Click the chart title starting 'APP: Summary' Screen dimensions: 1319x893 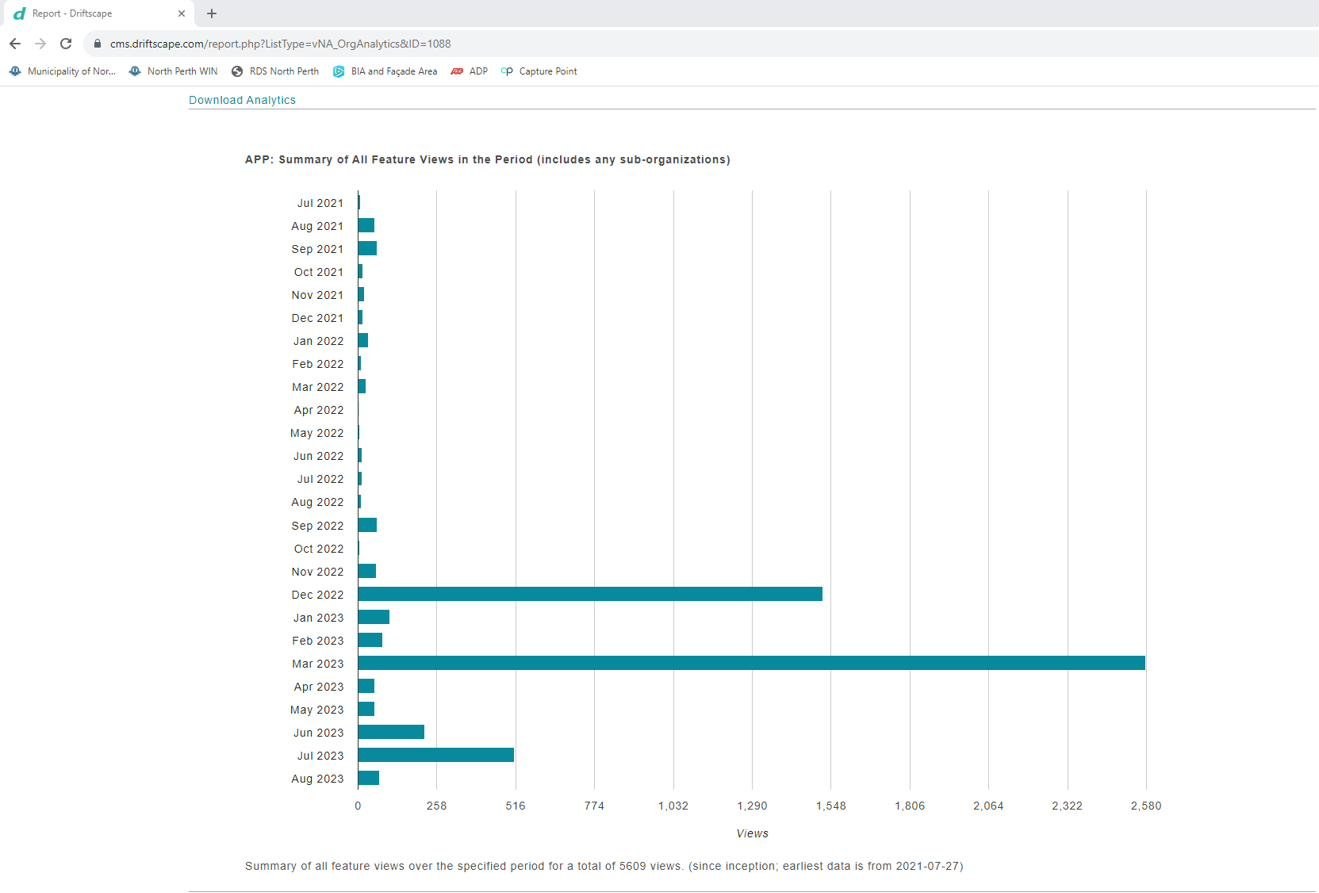click(488, 160)
